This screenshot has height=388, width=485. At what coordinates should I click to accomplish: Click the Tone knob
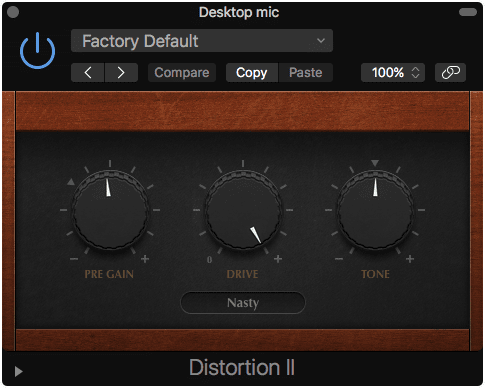(375, 210)
